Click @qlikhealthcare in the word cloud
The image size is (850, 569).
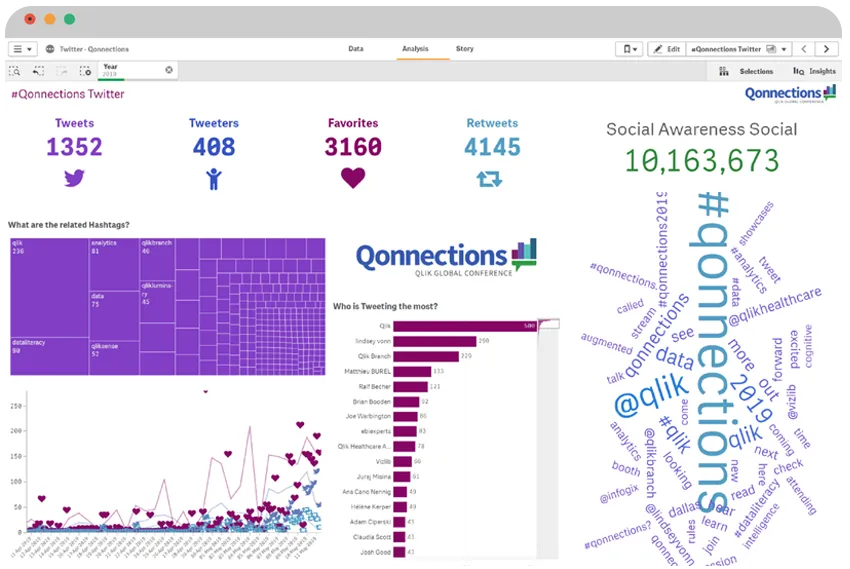point(775,307)
